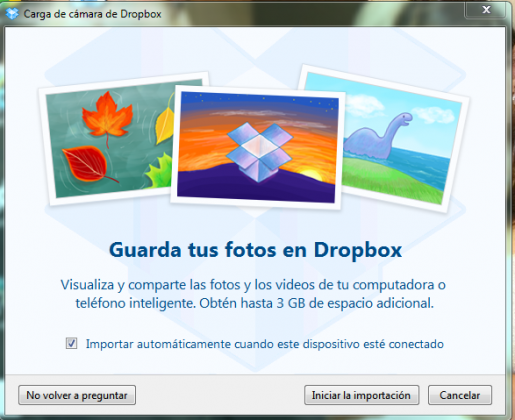This screenshot has height=420, width=515.
Task: Click the Dropbox box logo in sunset picture
Action: coord(259,152)
